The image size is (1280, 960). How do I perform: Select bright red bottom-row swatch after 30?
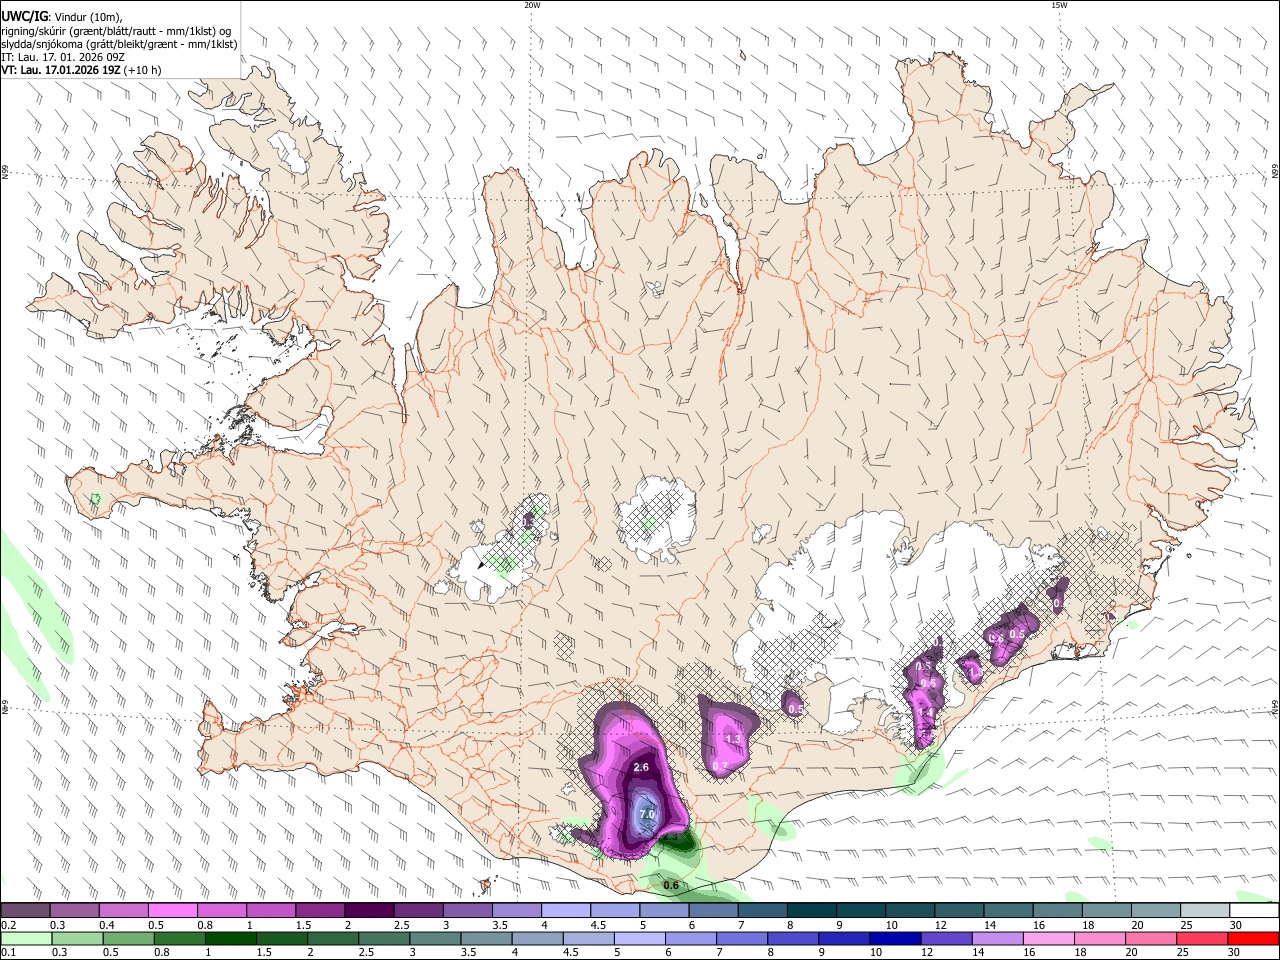tap(1254, 938)
